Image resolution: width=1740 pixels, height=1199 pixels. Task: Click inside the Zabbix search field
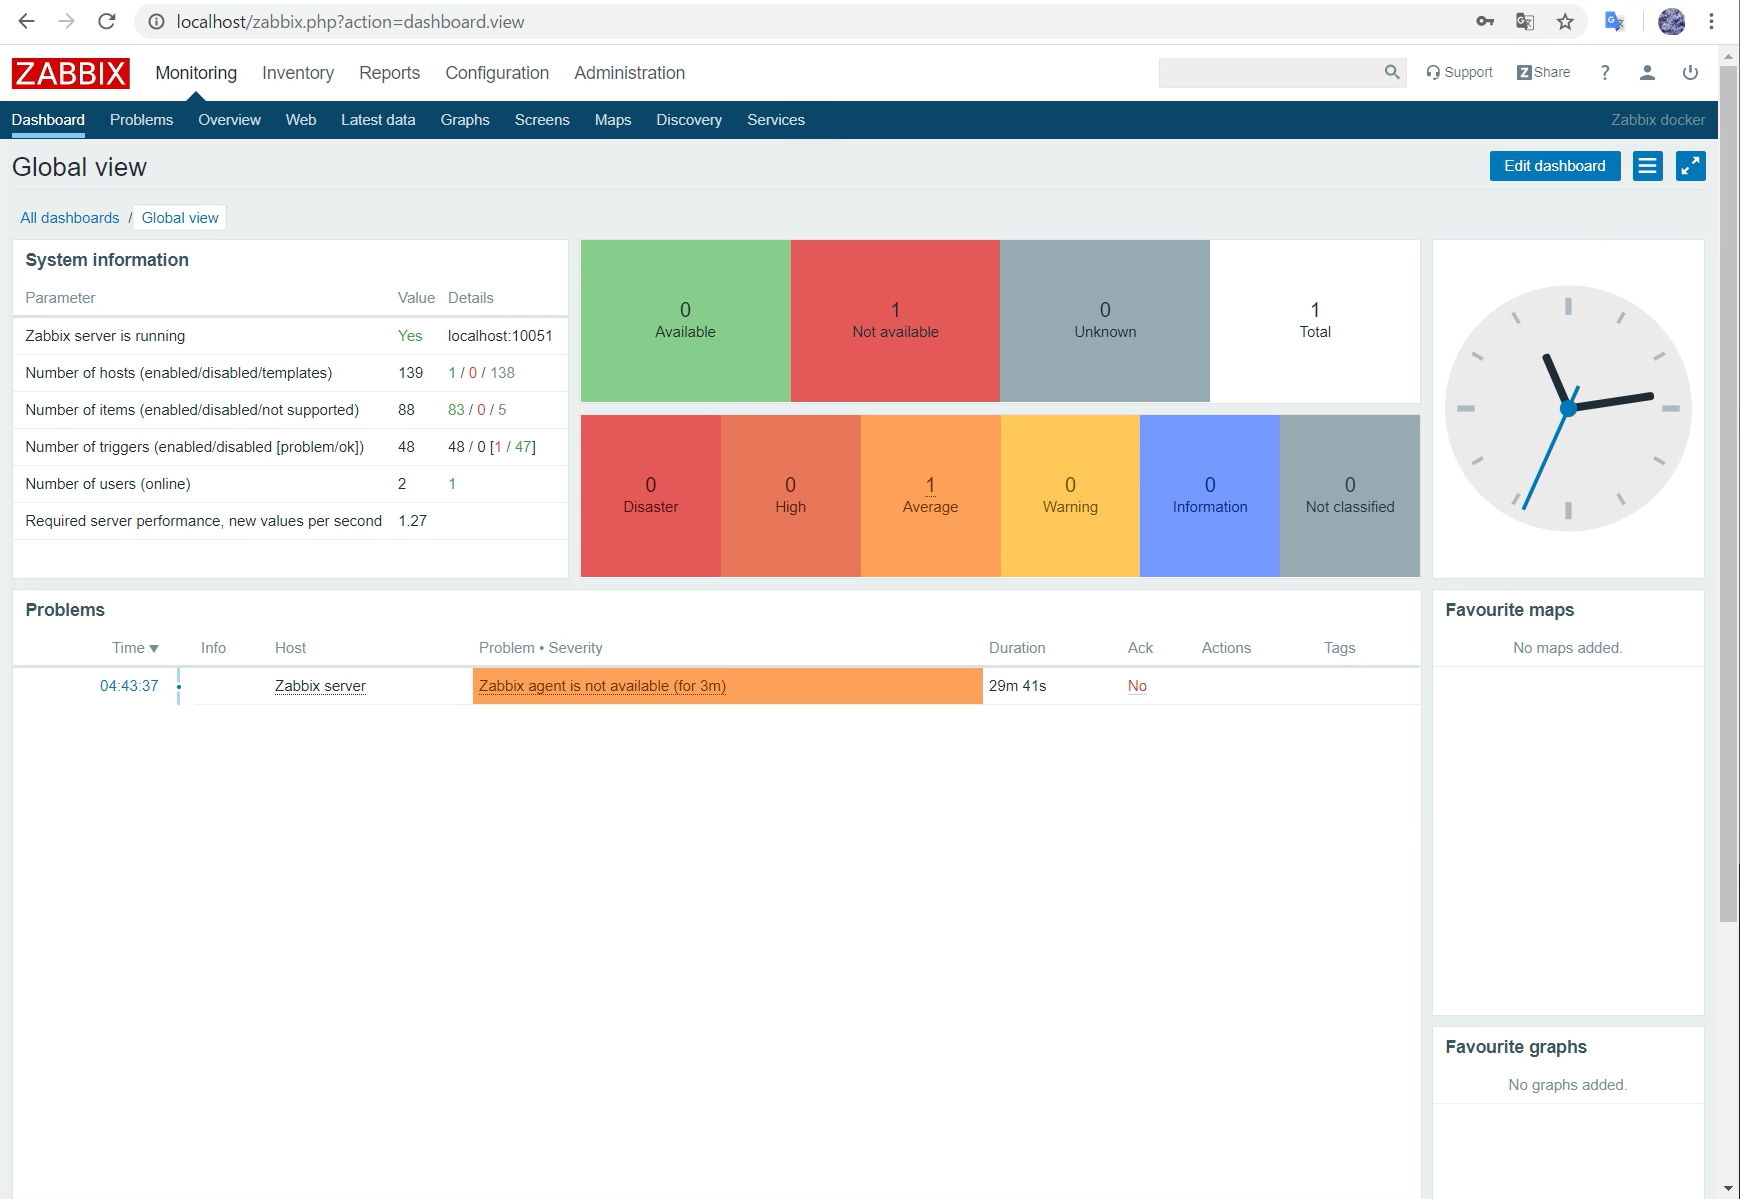[1270, 72]
